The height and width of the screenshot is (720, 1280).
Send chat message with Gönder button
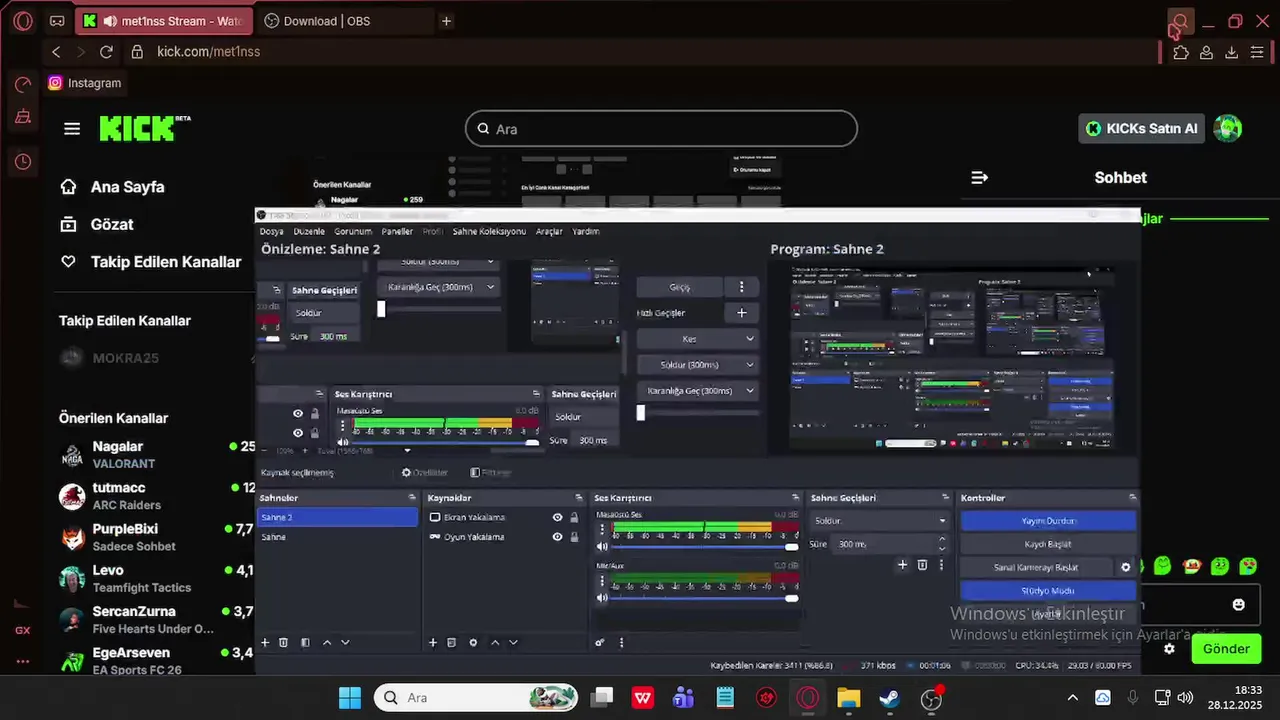click(1226, 649)
